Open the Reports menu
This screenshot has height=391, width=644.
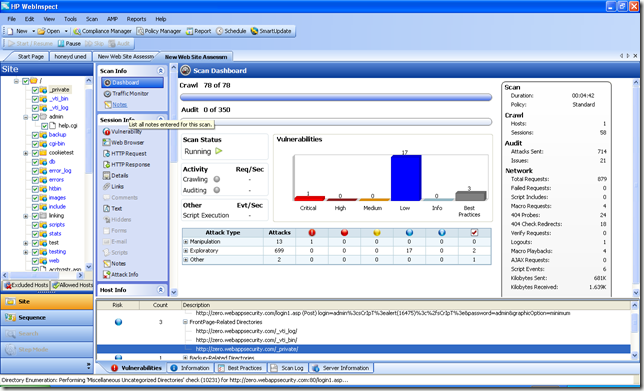pyautogui.click(x=136, y=19)
